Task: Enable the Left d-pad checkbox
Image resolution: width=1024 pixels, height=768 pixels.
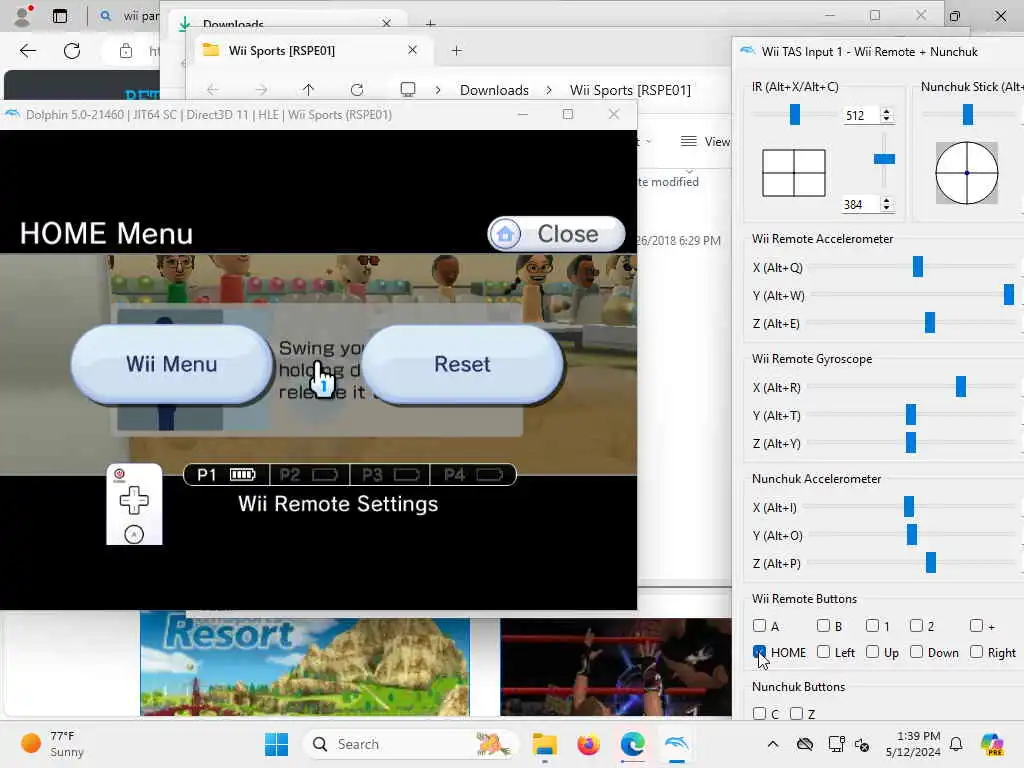Action: click(823, 652)
